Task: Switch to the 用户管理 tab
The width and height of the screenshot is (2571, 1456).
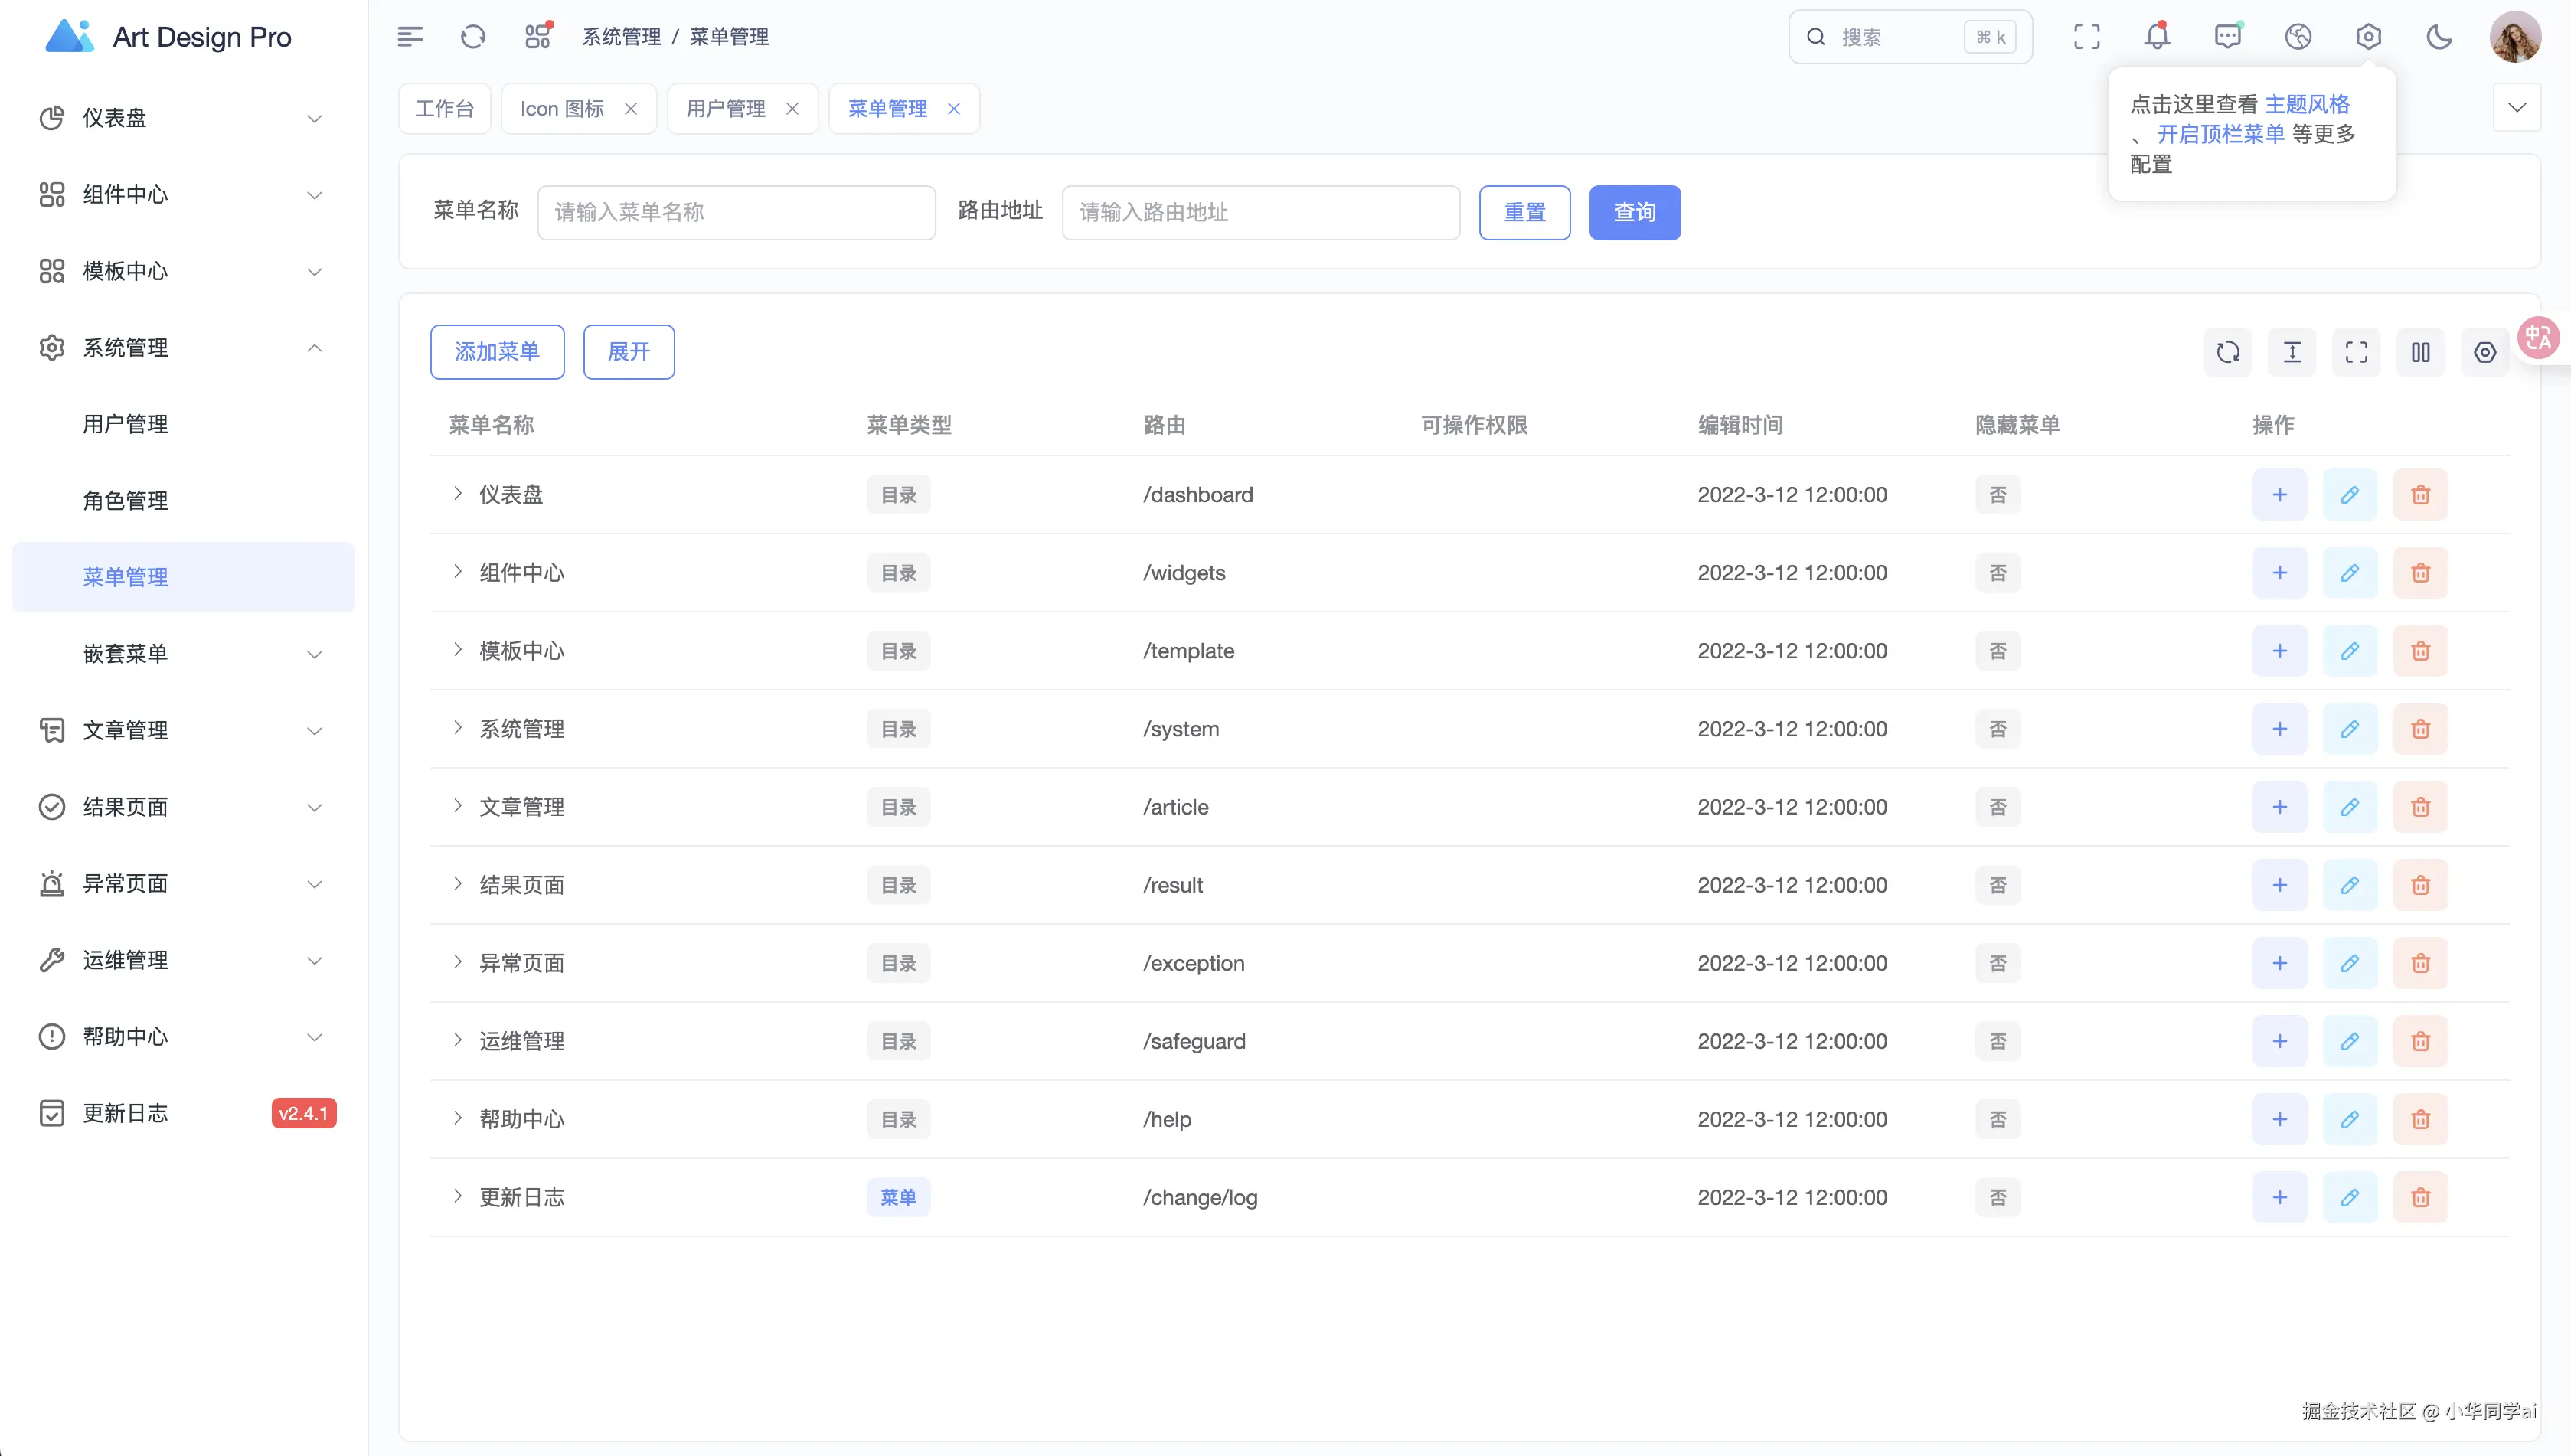Action: coord(726,108)
